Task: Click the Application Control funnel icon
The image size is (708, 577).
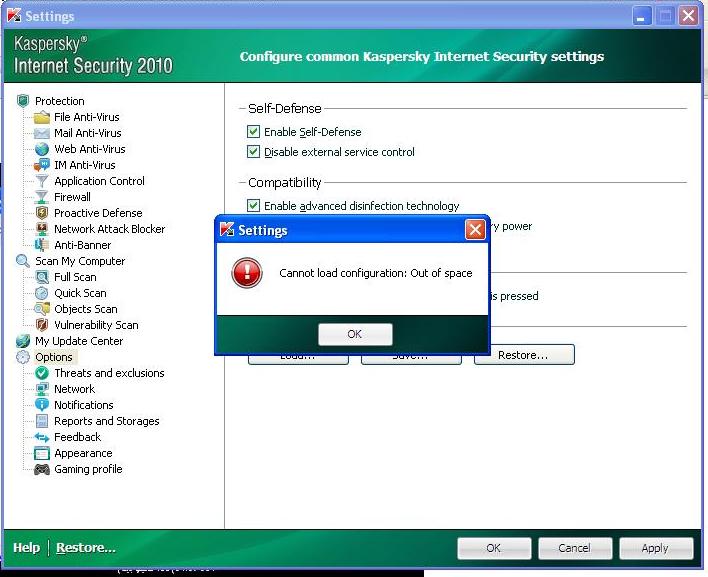Action: tap(42, 181)
